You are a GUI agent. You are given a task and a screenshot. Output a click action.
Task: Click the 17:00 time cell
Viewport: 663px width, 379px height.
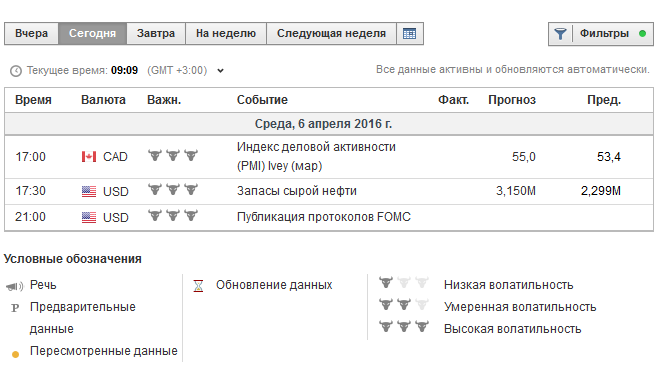[30, 157]
